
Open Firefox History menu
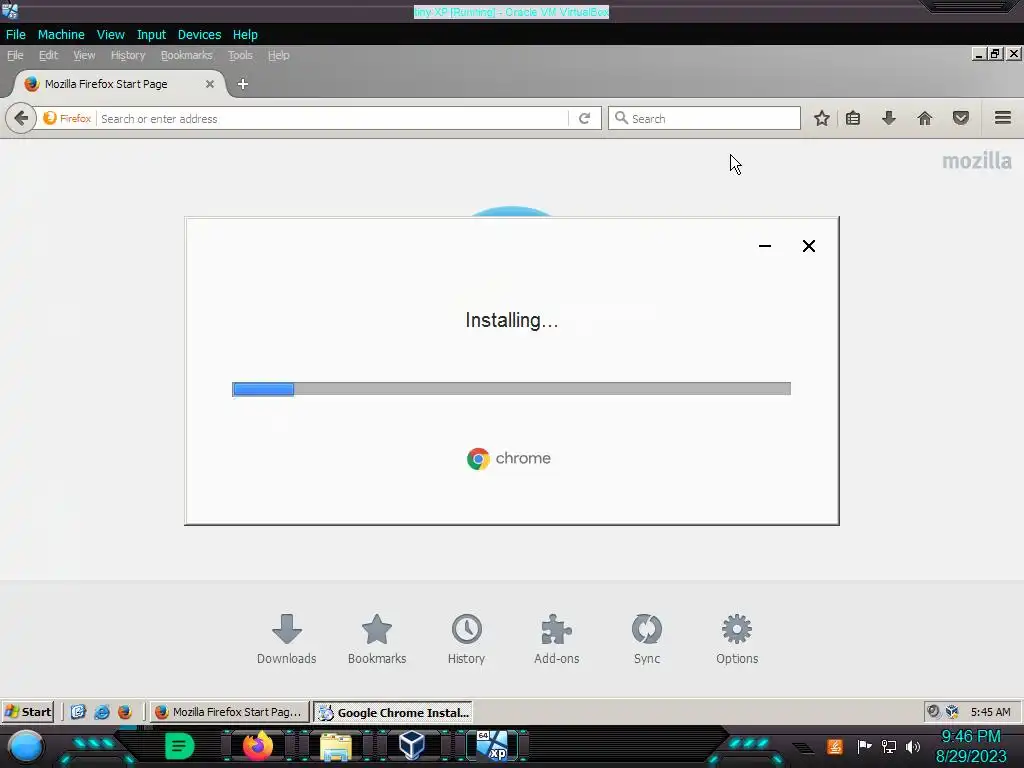(128, 56)
